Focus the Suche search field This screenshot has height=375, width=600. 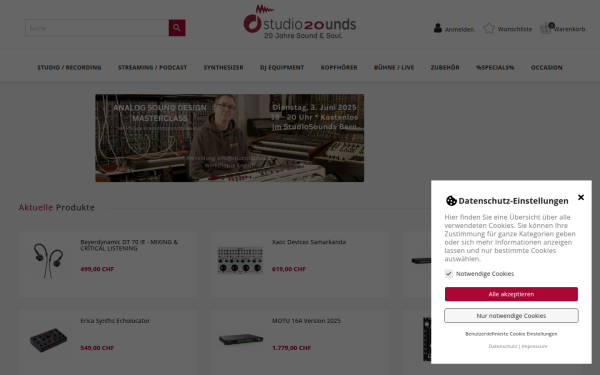click(97, 28)
